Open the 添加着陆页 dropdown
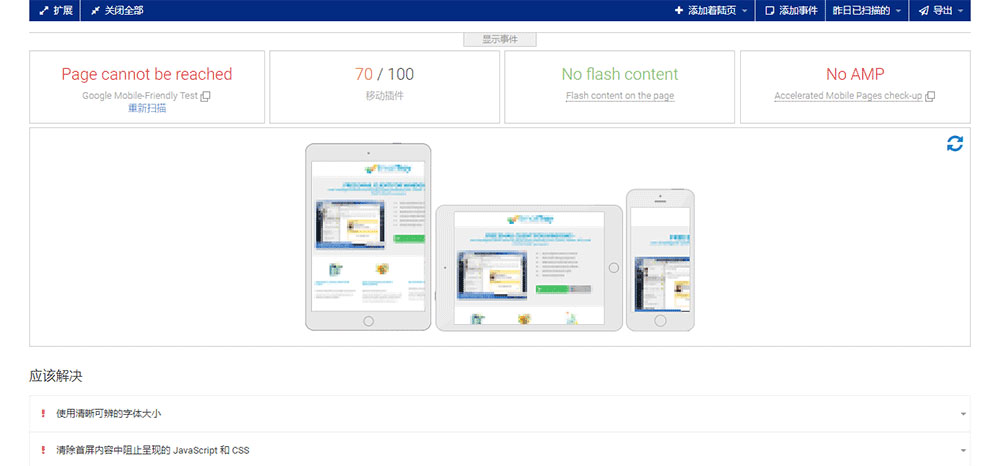The width and height of the screenshot is (1000, 466). pyautogui.click(x=711, y=10)
